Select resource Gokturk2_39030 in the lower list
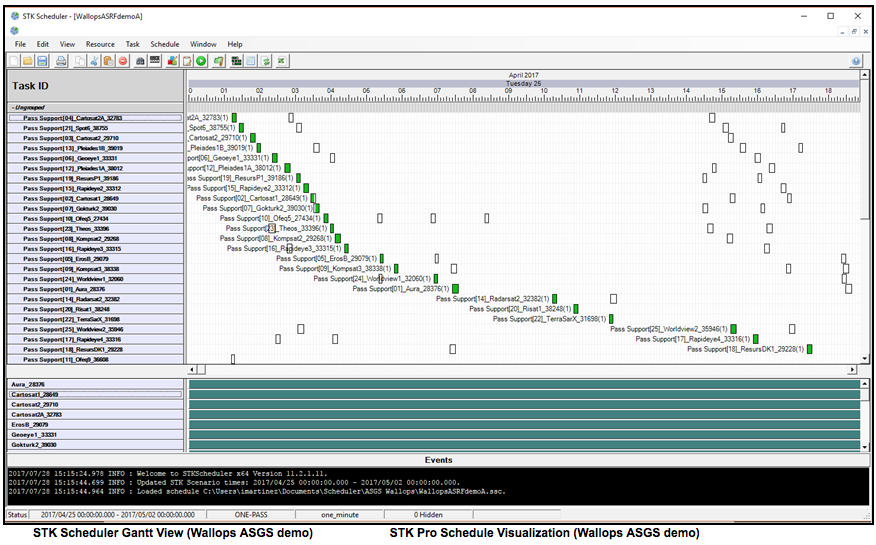This screenshot has height=545, width=876. 96,444
